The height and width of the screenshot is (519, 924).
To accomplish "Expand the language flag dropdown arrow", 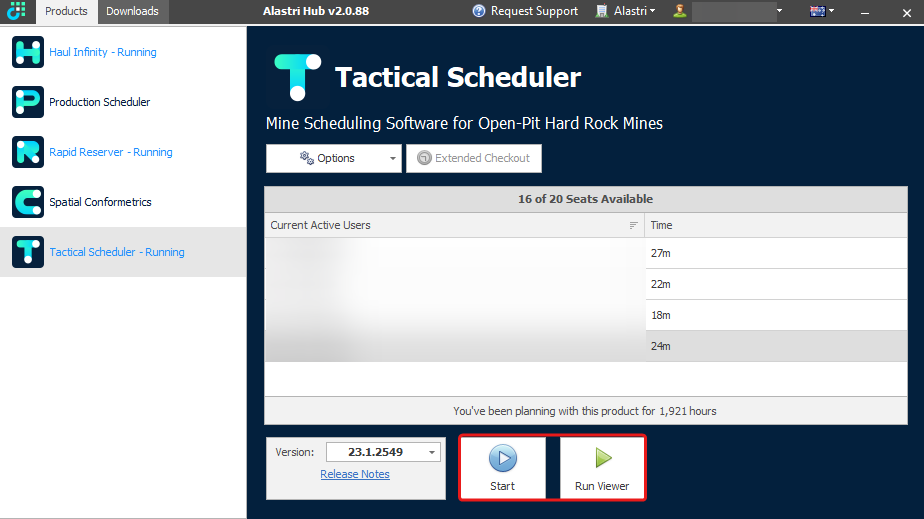I will tap(831, 11).
